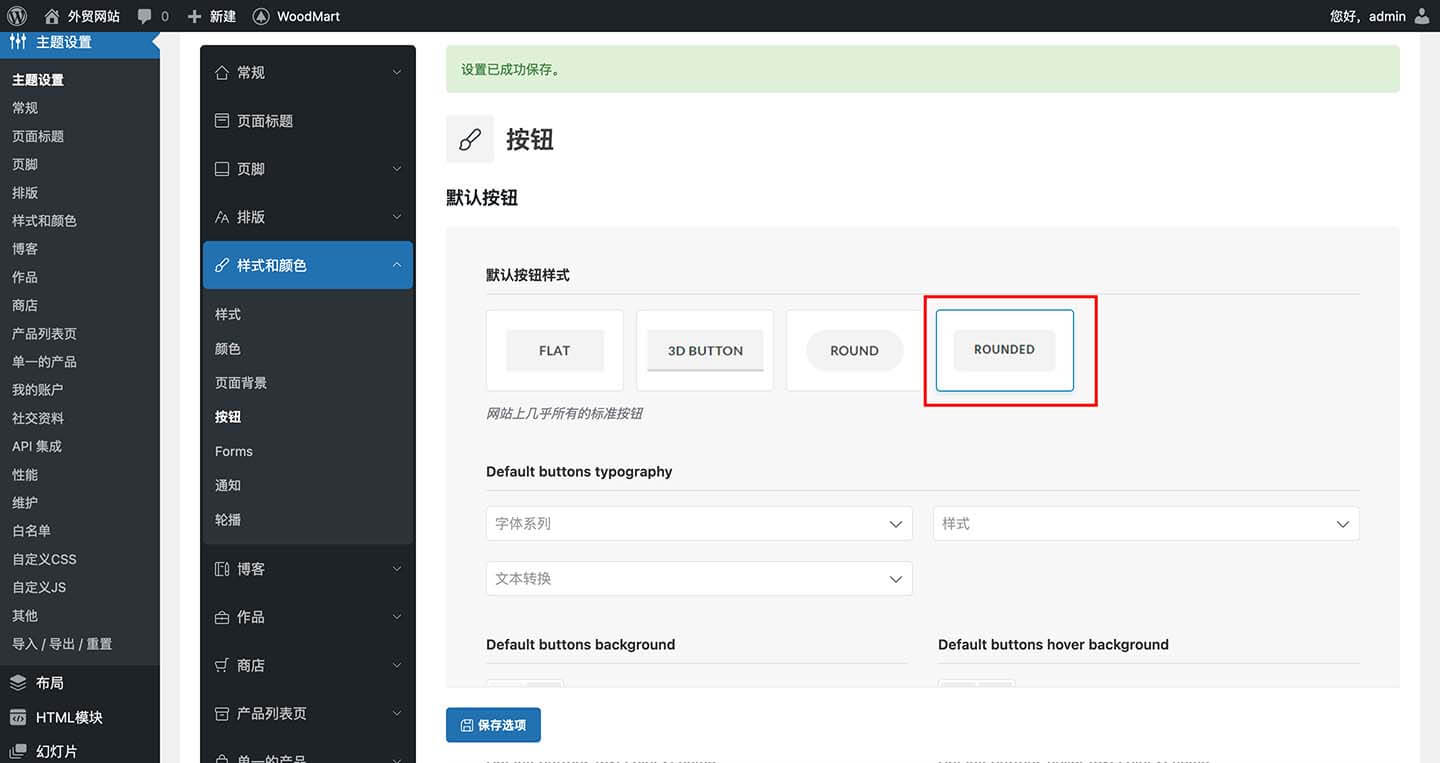Expand the 排版 section chevron
1440x763 pixels.
pos(397,217)
